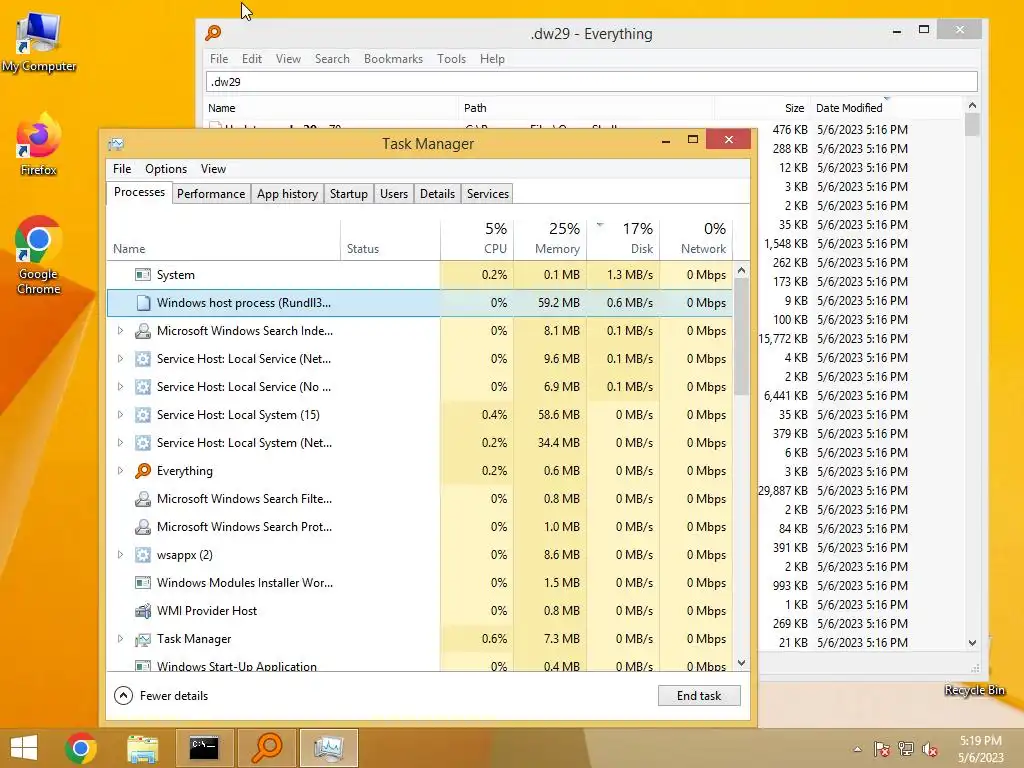Open My Computer desktop icon

tap(39, 42)
